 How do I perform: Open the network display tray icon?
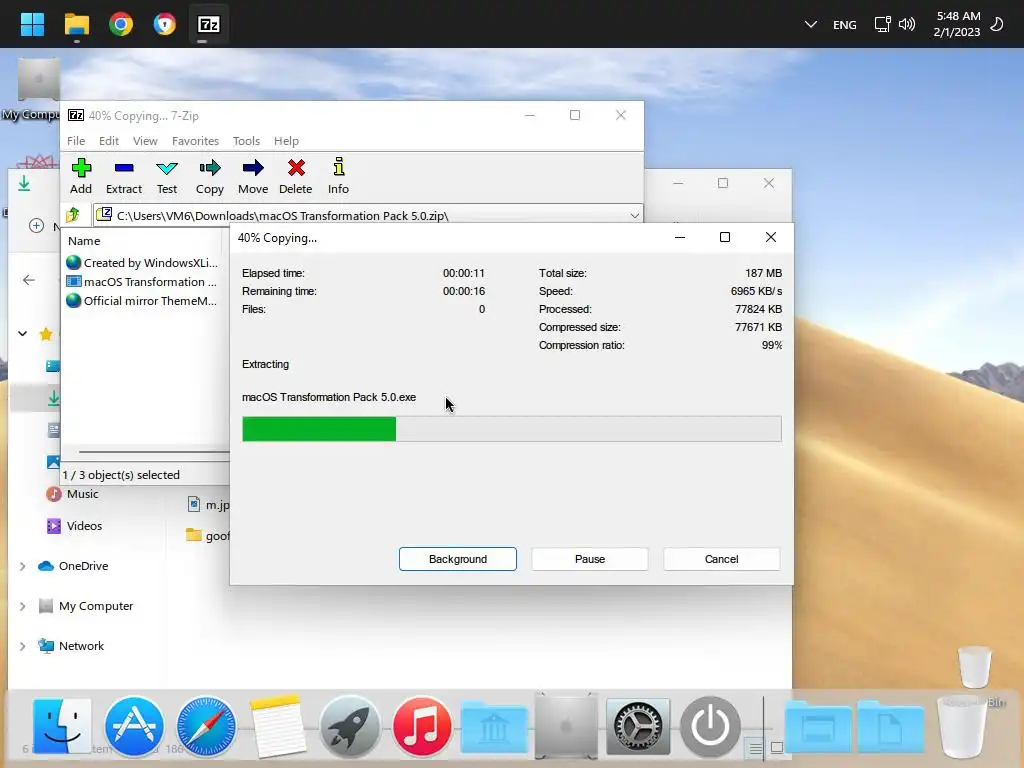[882, 24]
